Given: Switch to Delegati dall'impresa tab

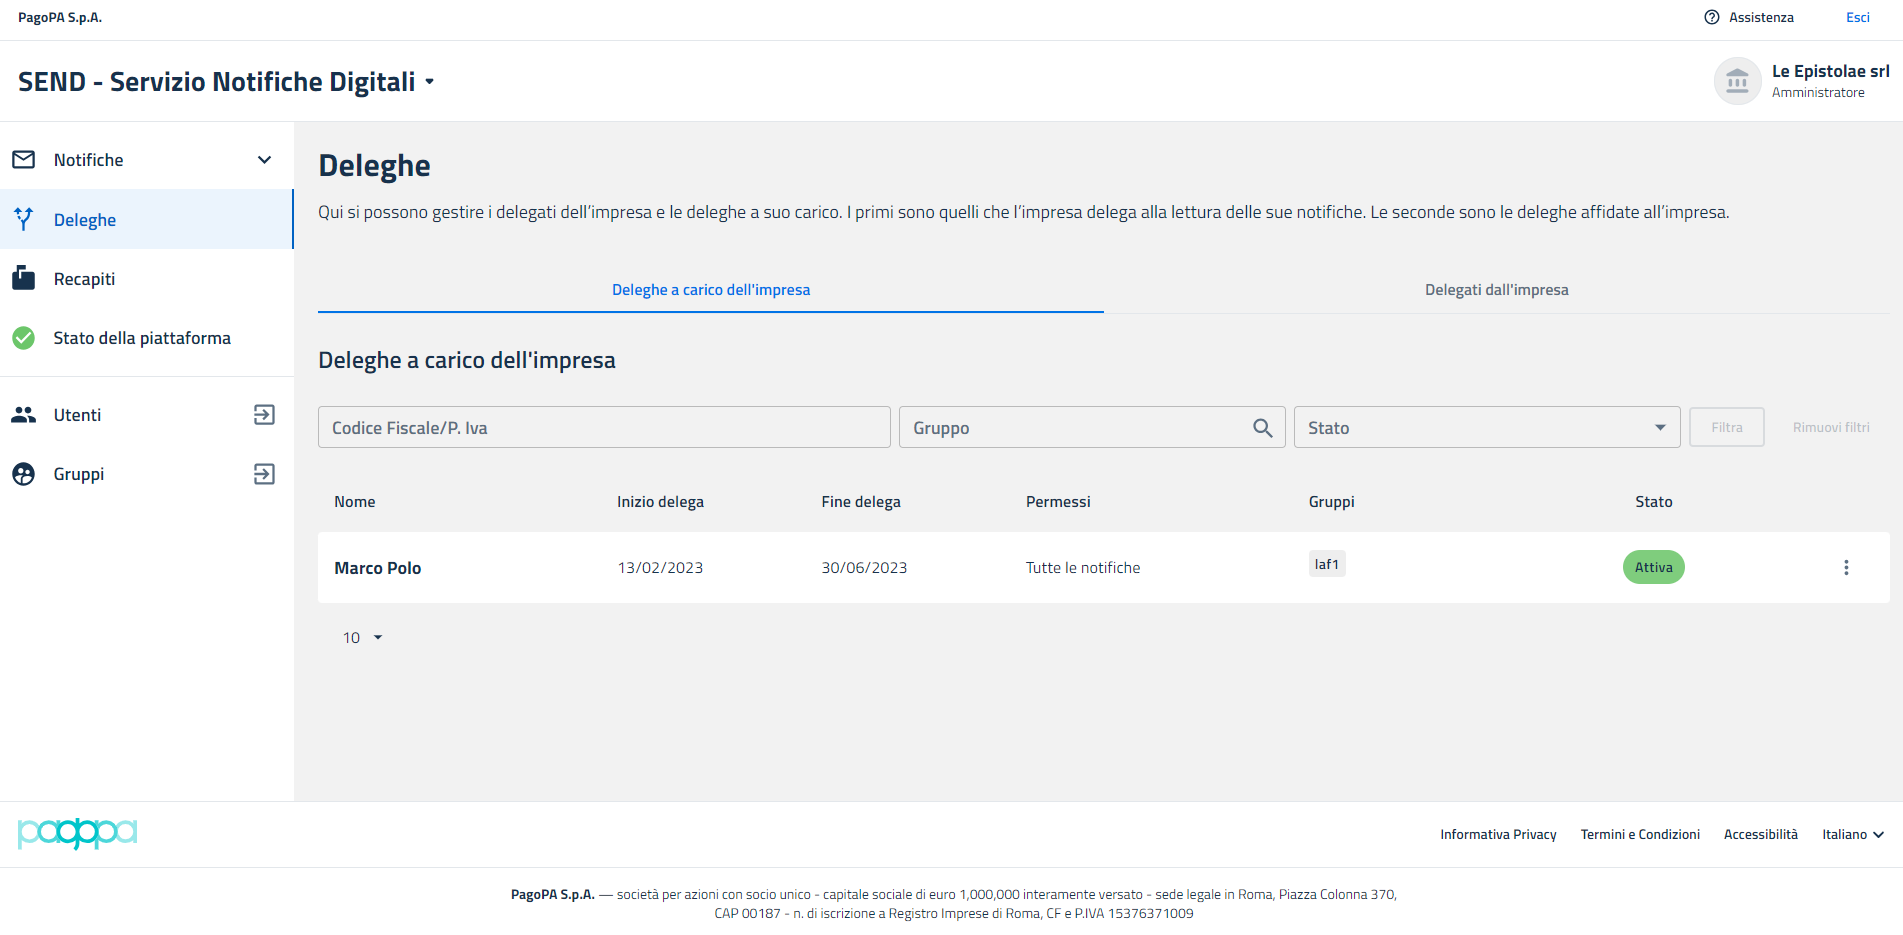Looking at the screenshot, I should coord(1496,290).
